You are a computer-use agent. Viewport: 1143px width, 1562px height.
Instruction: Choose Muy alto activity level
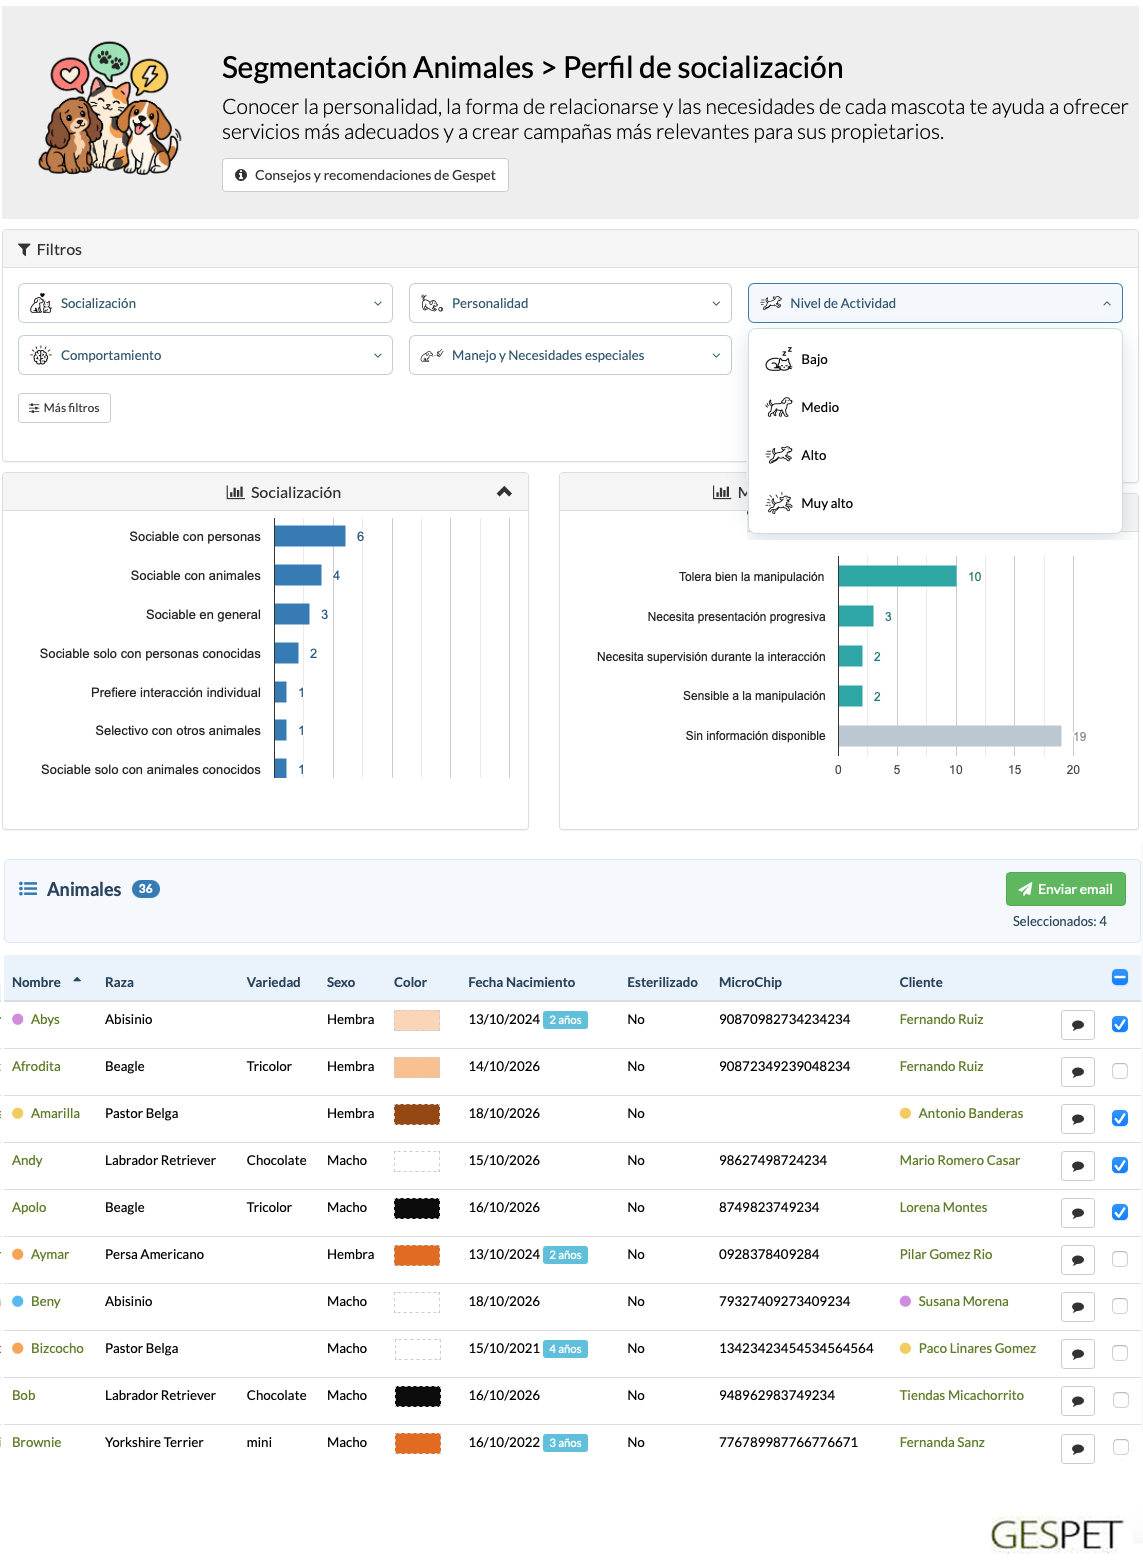[x=935, y=503]
